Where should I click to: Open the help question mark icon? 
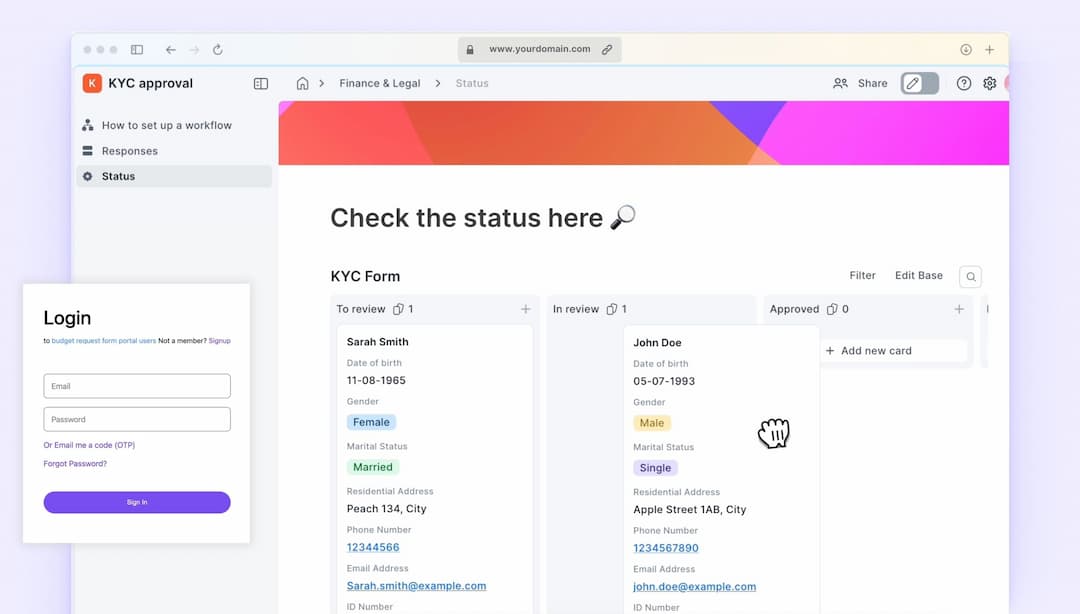tap(963, 83)
